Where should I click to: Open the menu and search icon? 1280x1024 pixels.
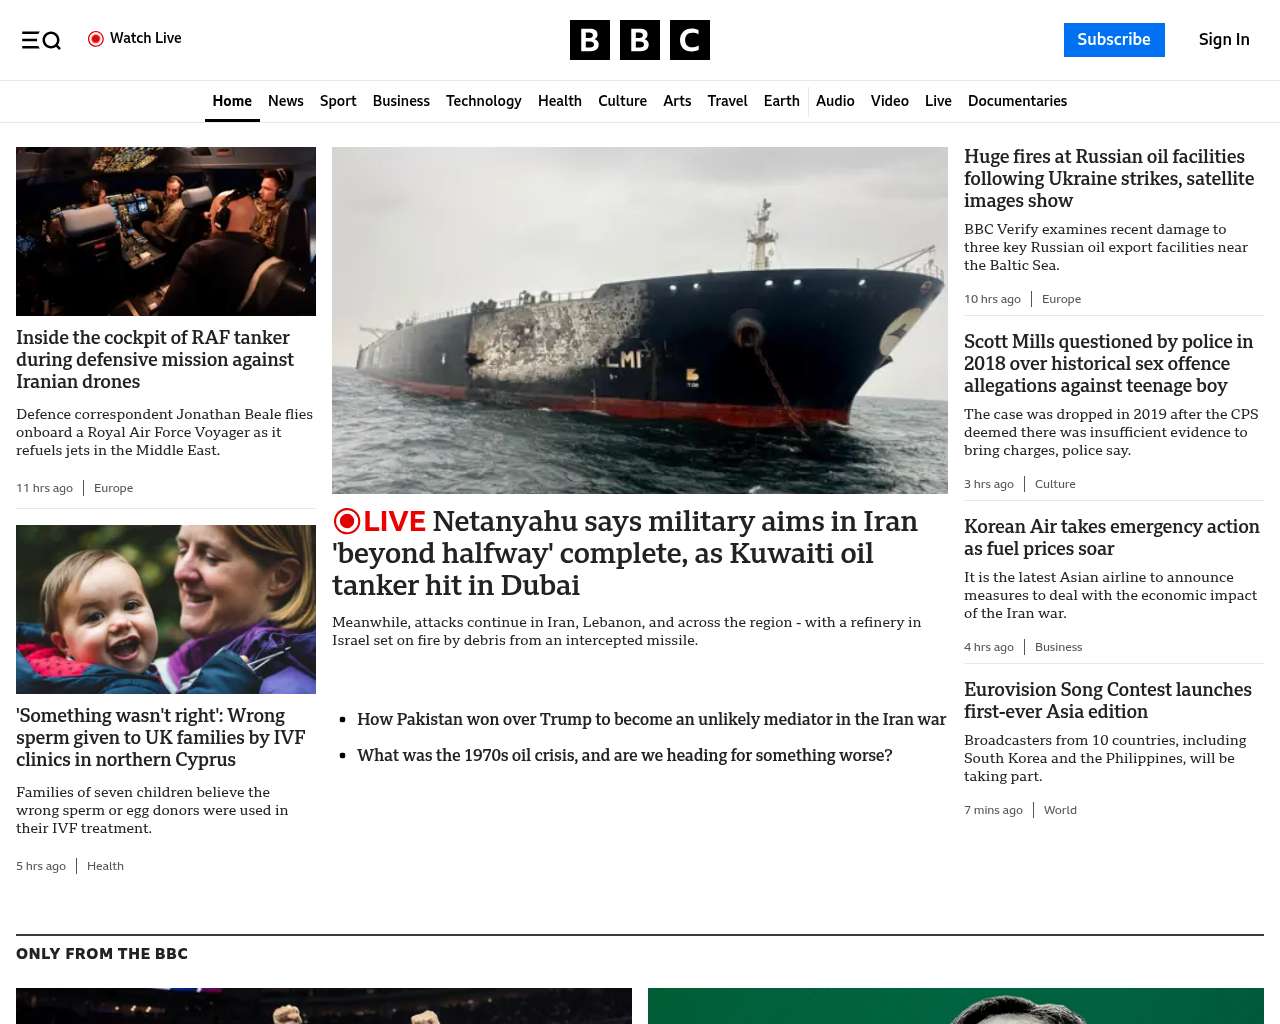[x=41, y=40]
